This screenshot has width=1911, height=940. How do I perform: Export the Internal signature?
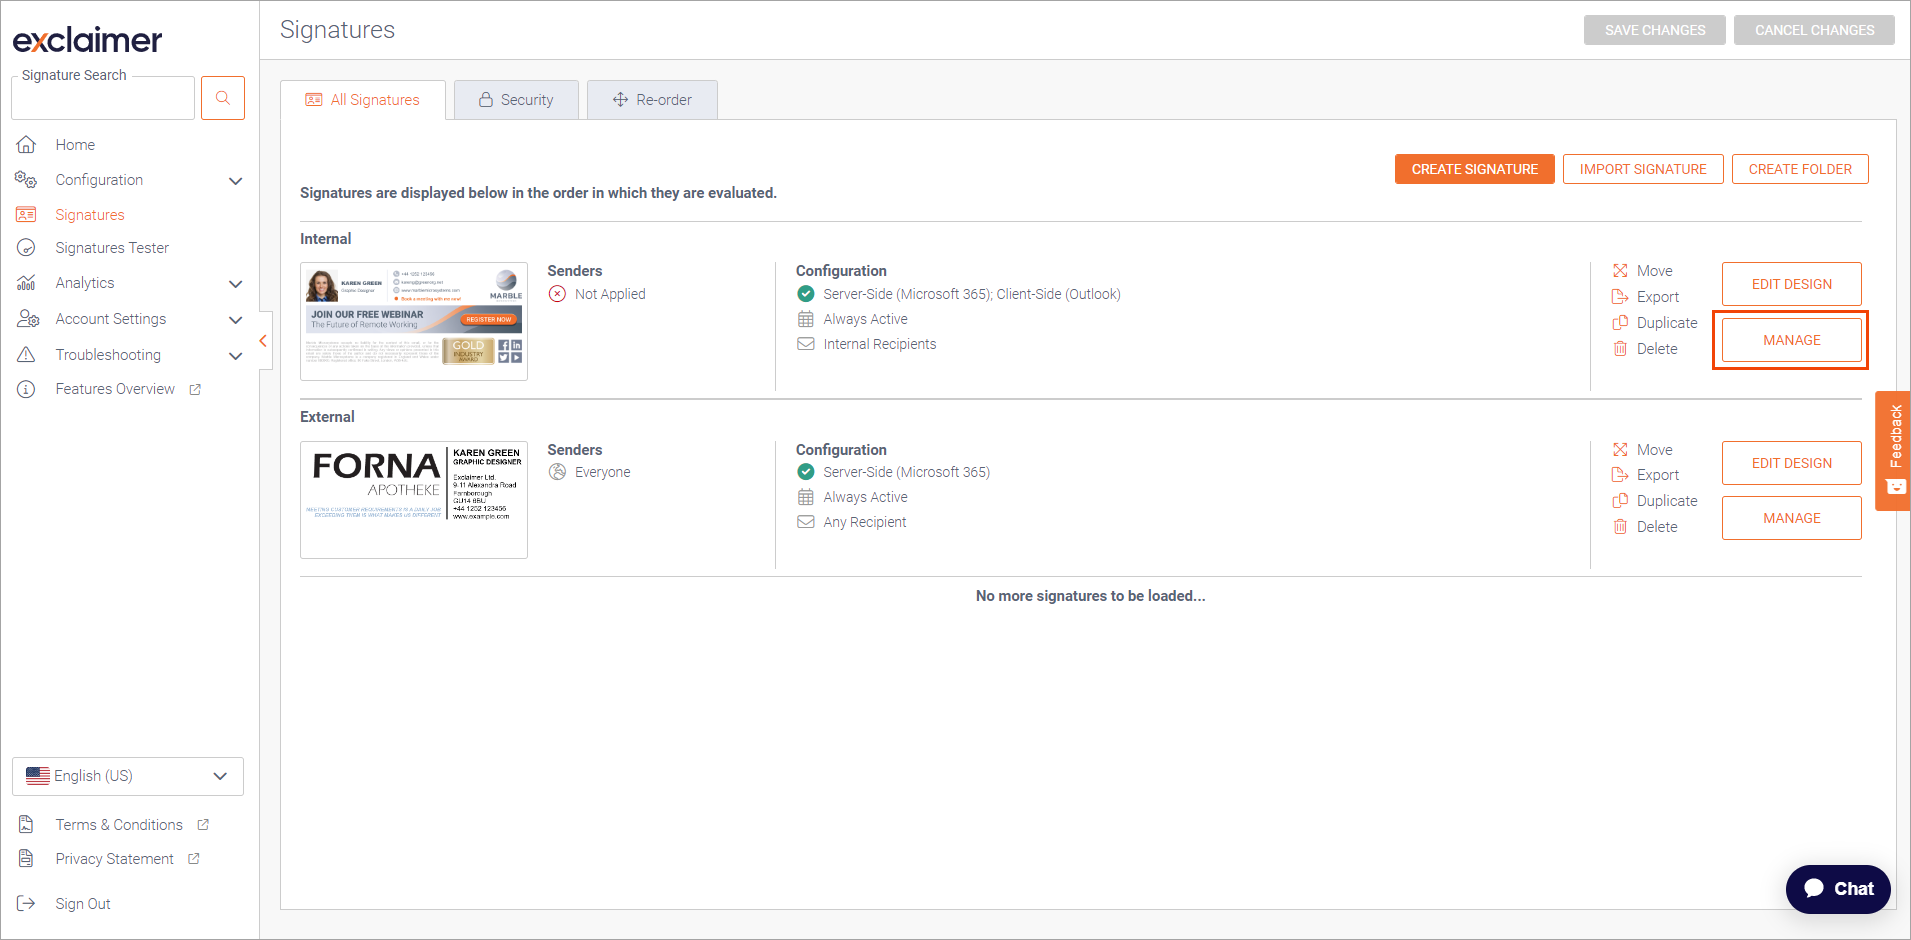tap(1657, 297)
